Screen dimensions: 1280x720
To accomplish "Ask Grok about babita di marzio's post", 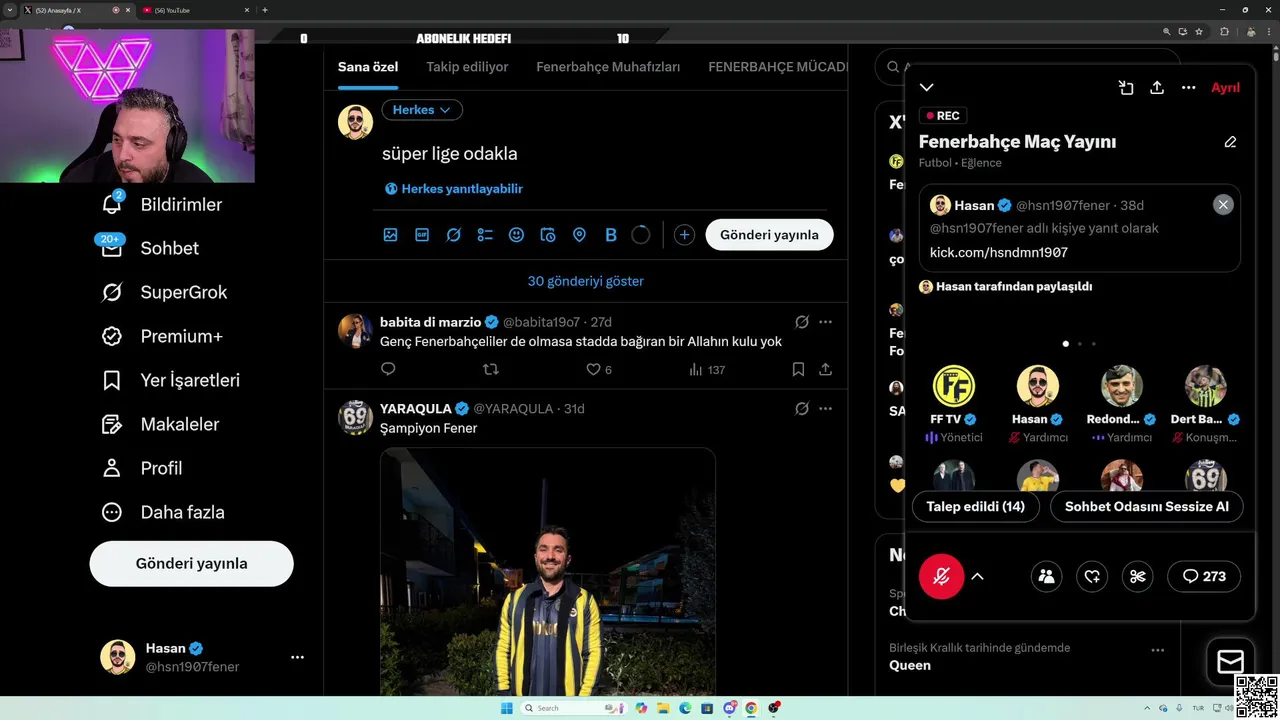I will [x=802, y=322].
